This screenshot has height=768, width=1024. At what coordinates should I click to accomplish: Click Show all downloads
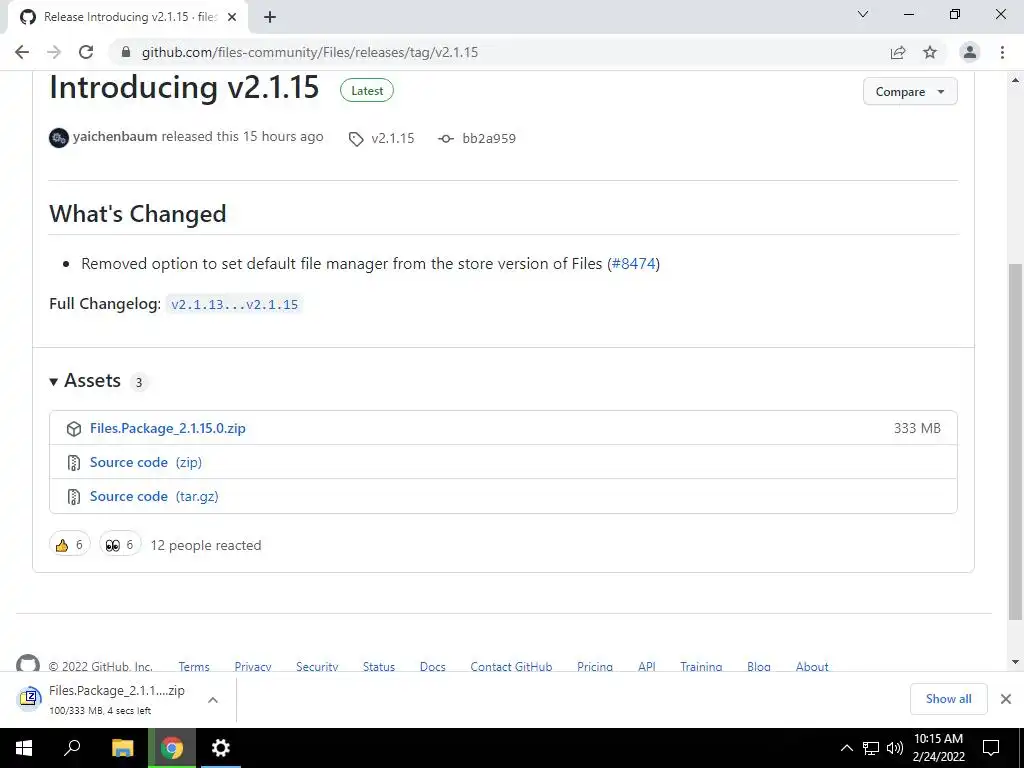[948, 699]
